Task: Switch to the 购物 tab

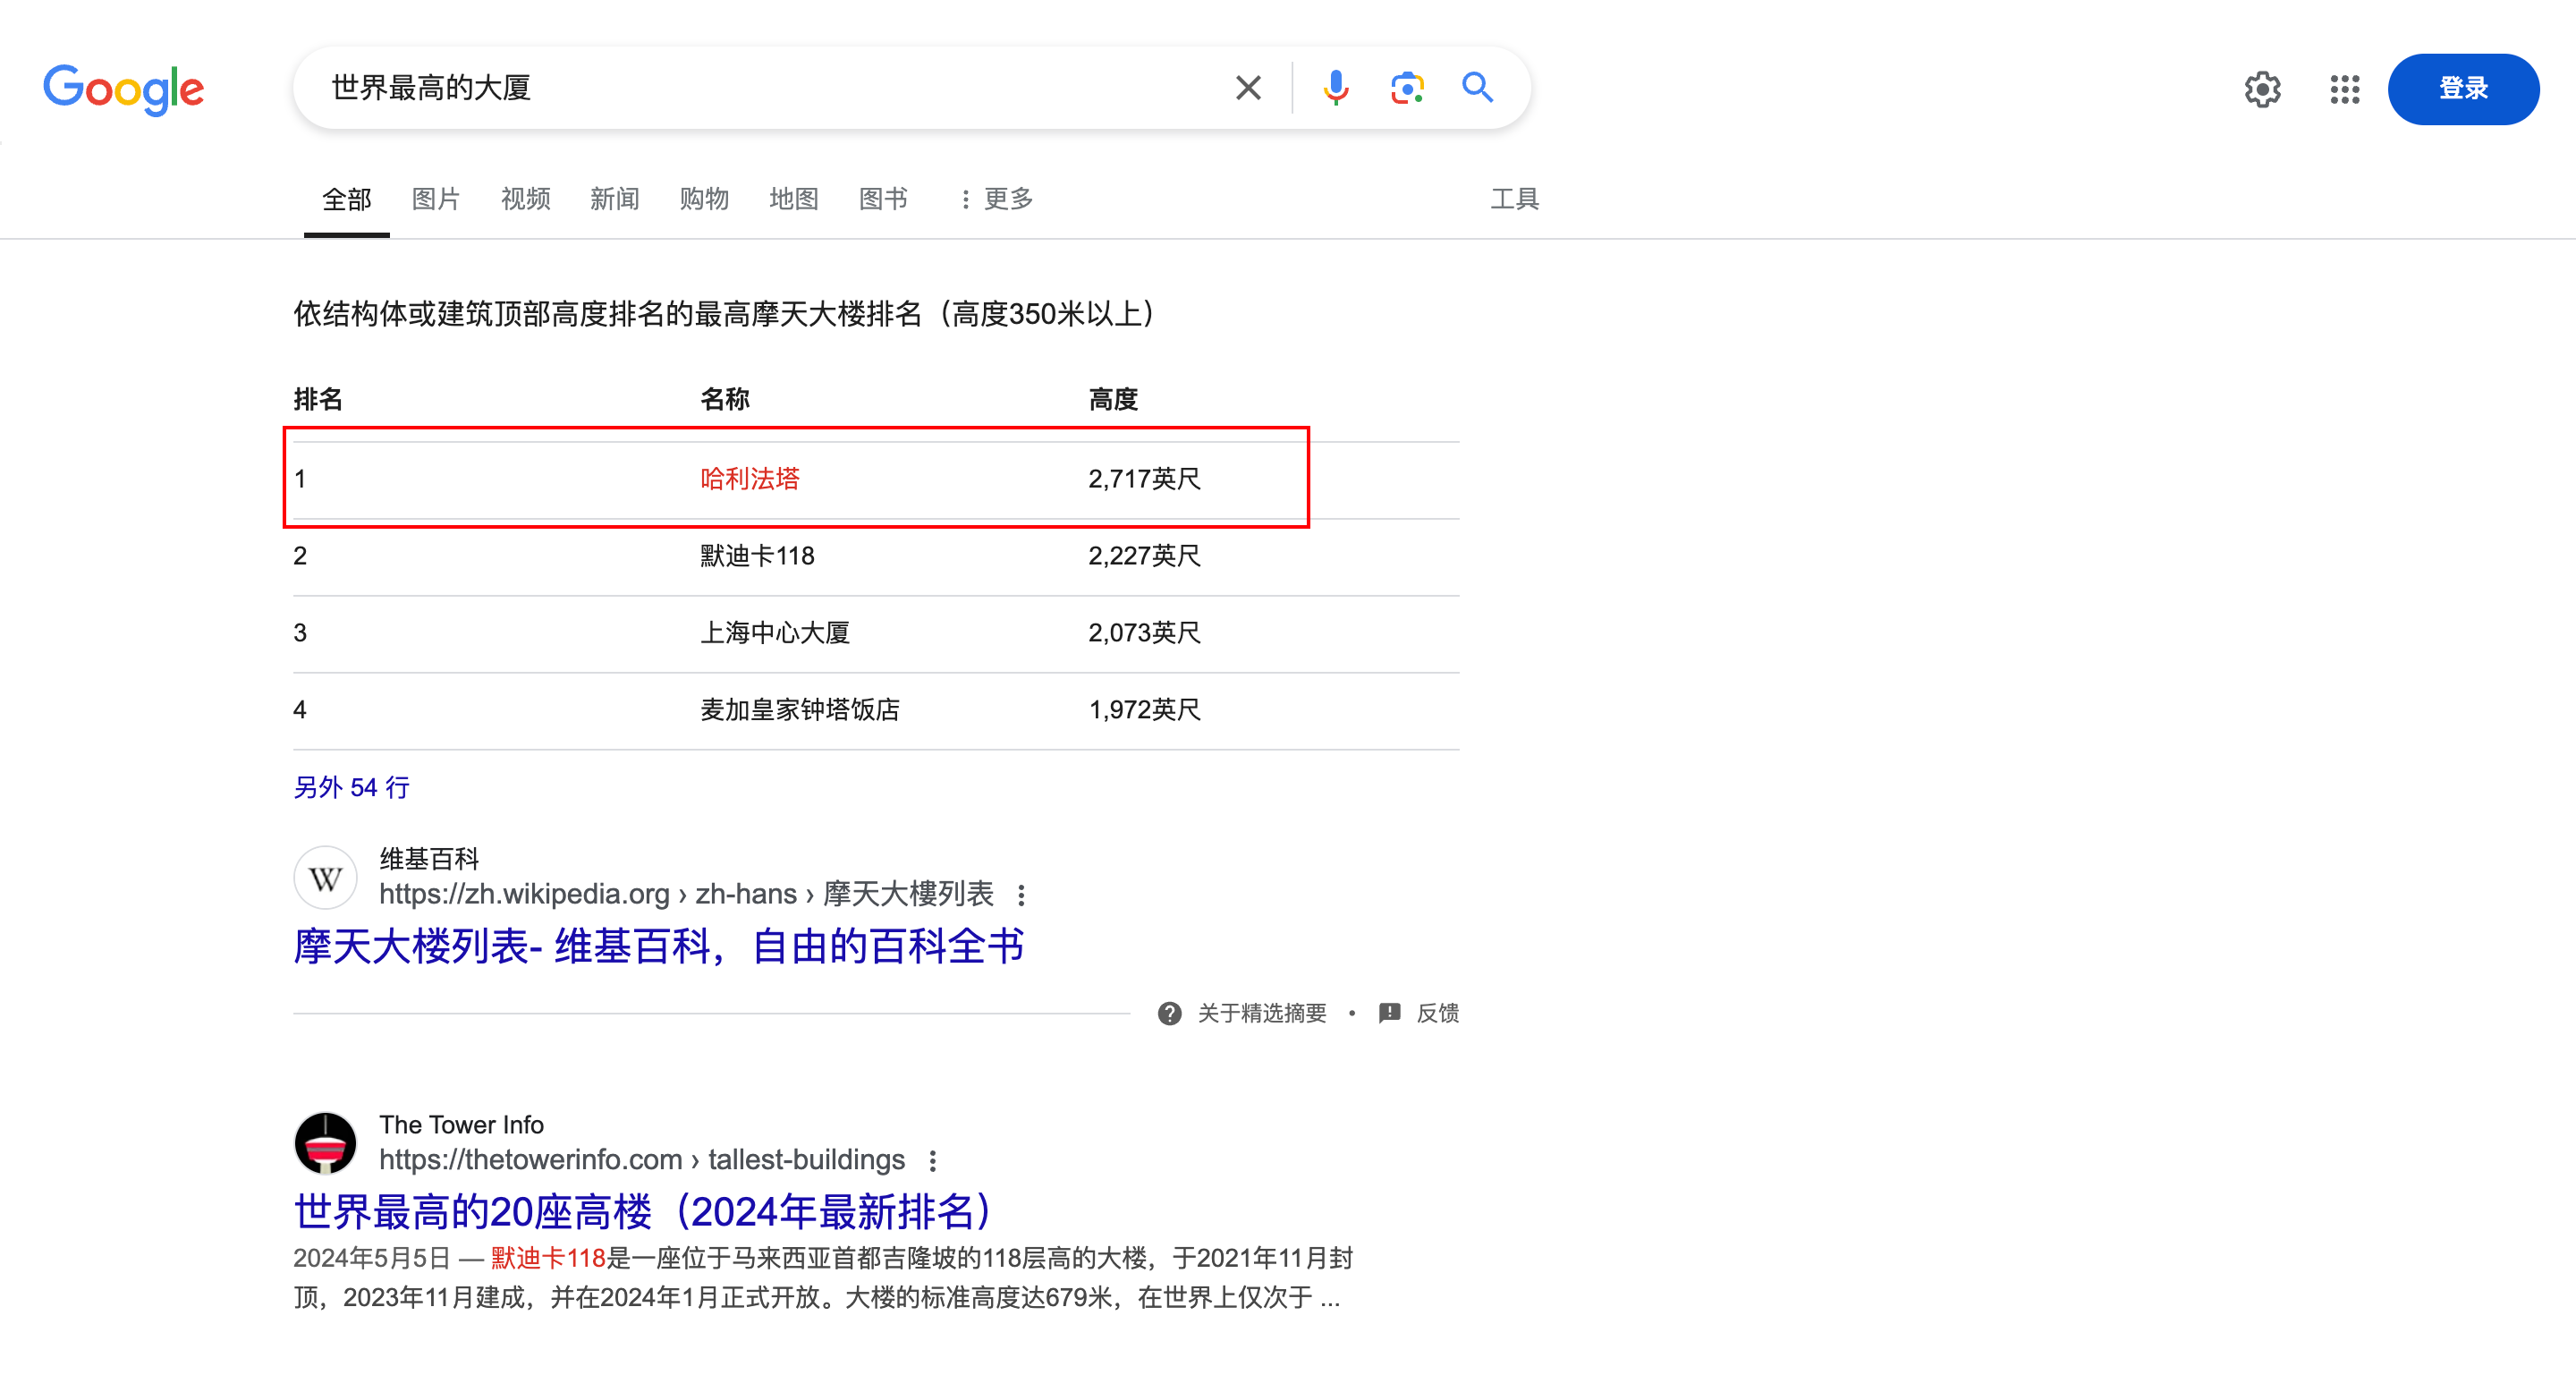Action: (704, 199)
